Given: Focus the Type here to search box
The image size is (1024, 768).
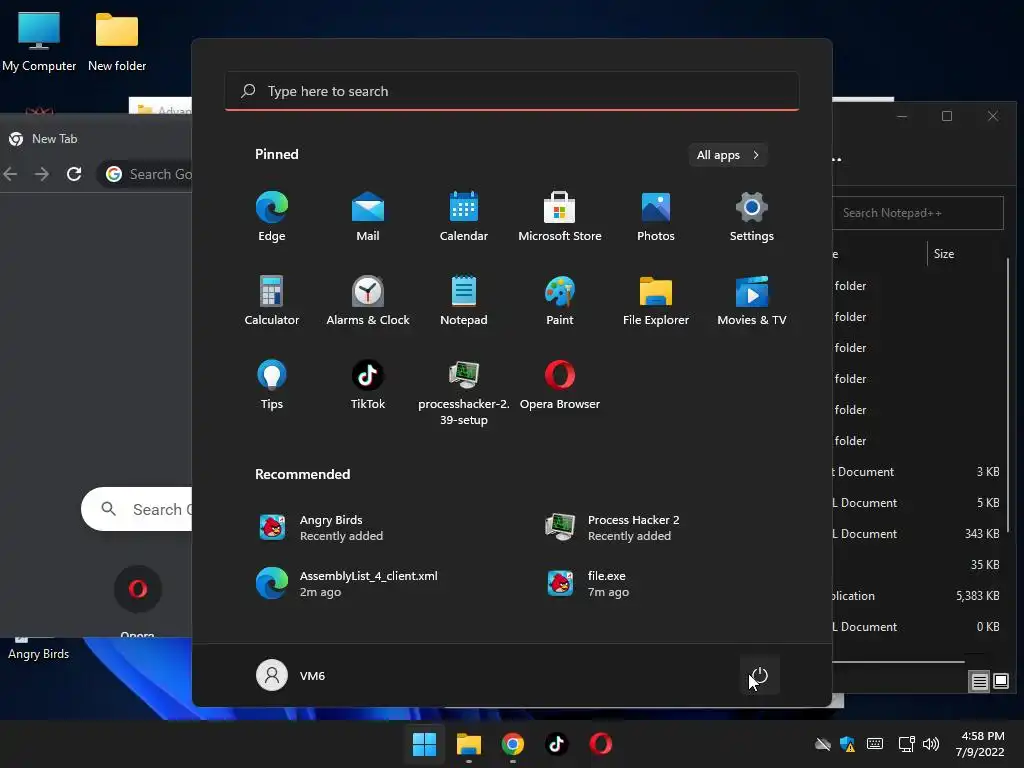Looking at the screenshot, I should pos(512,91).
